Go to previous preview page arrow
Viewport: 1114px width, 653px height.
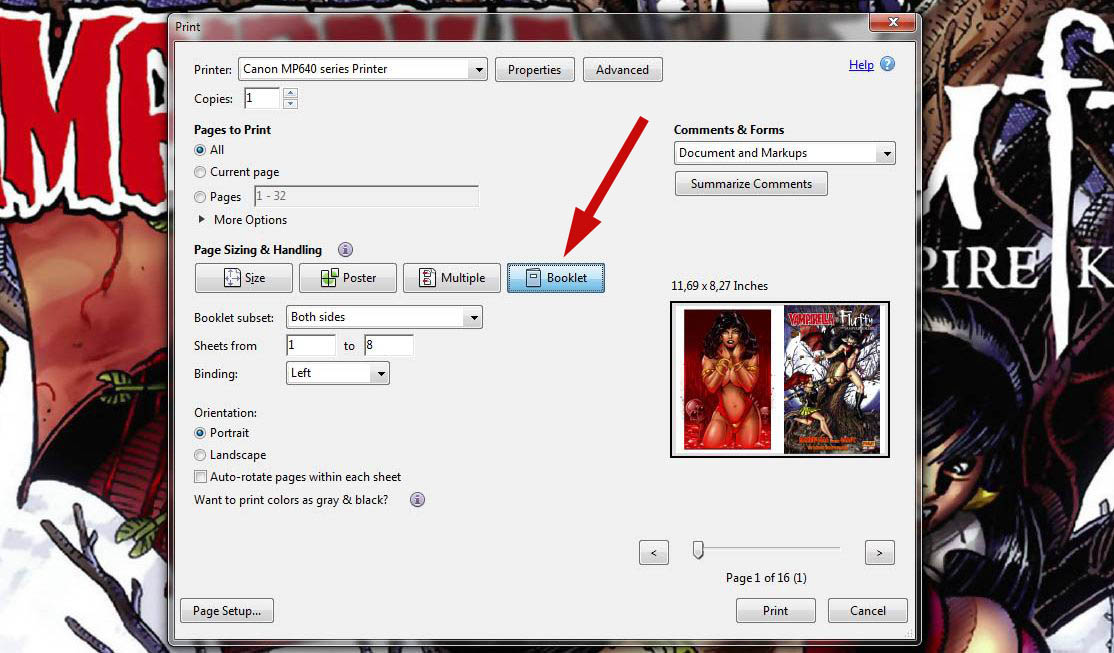coord(653,552)
